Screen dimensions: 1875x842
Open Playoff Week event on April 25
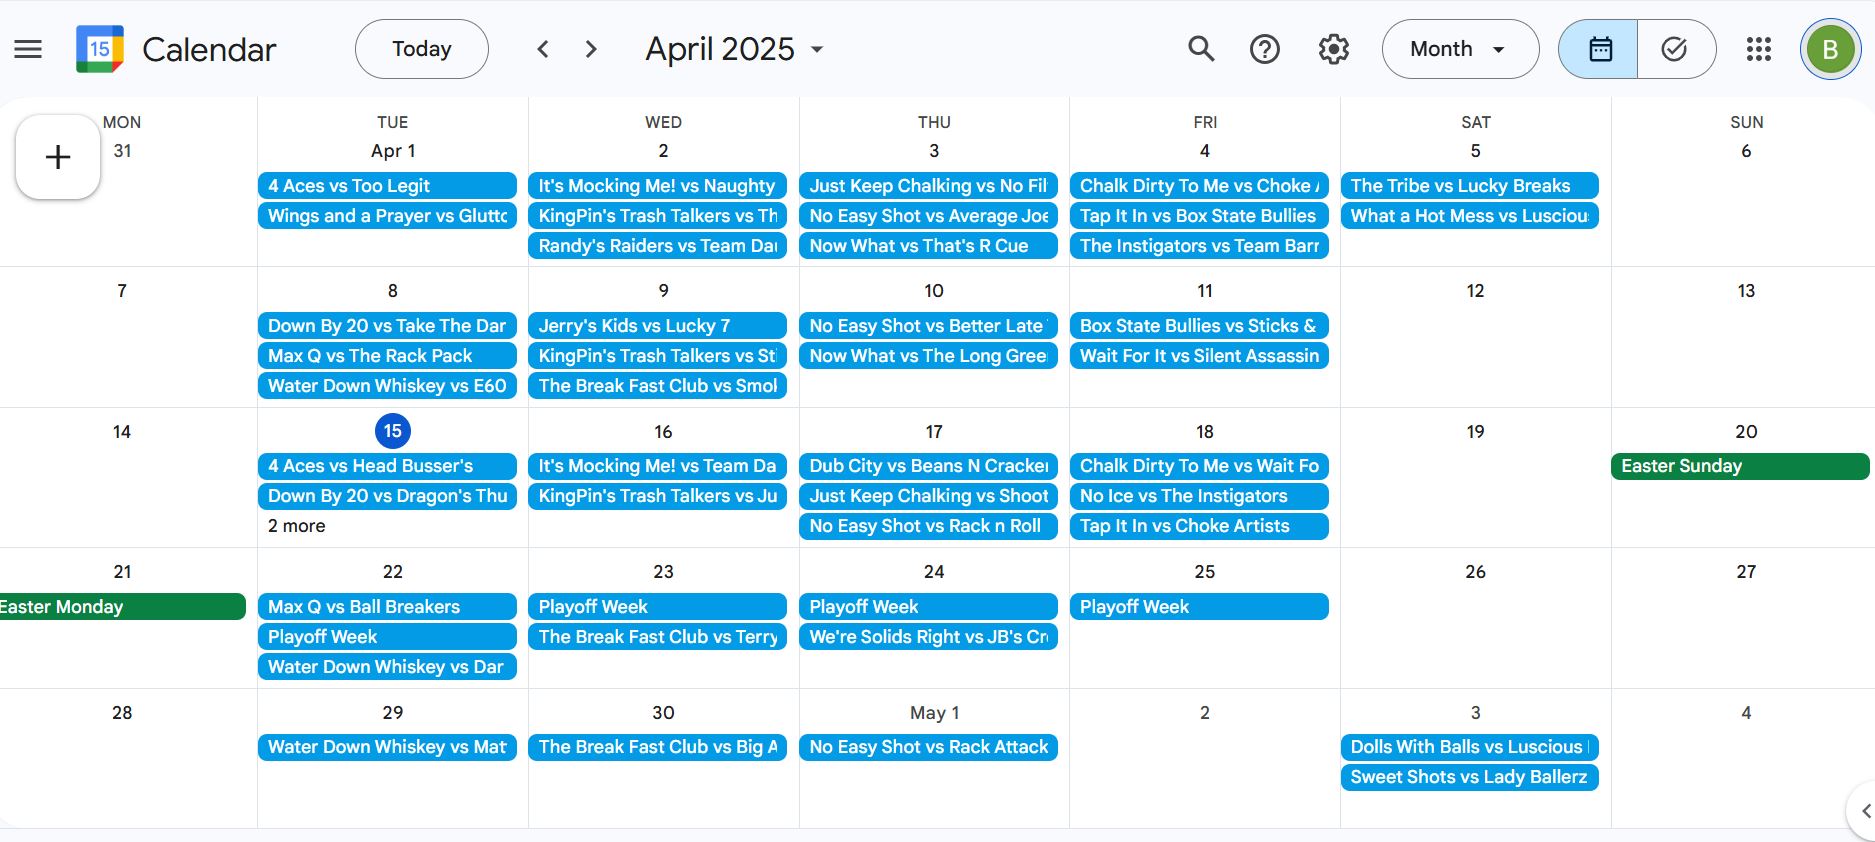pyautogui.click(x=1199, y=607)
